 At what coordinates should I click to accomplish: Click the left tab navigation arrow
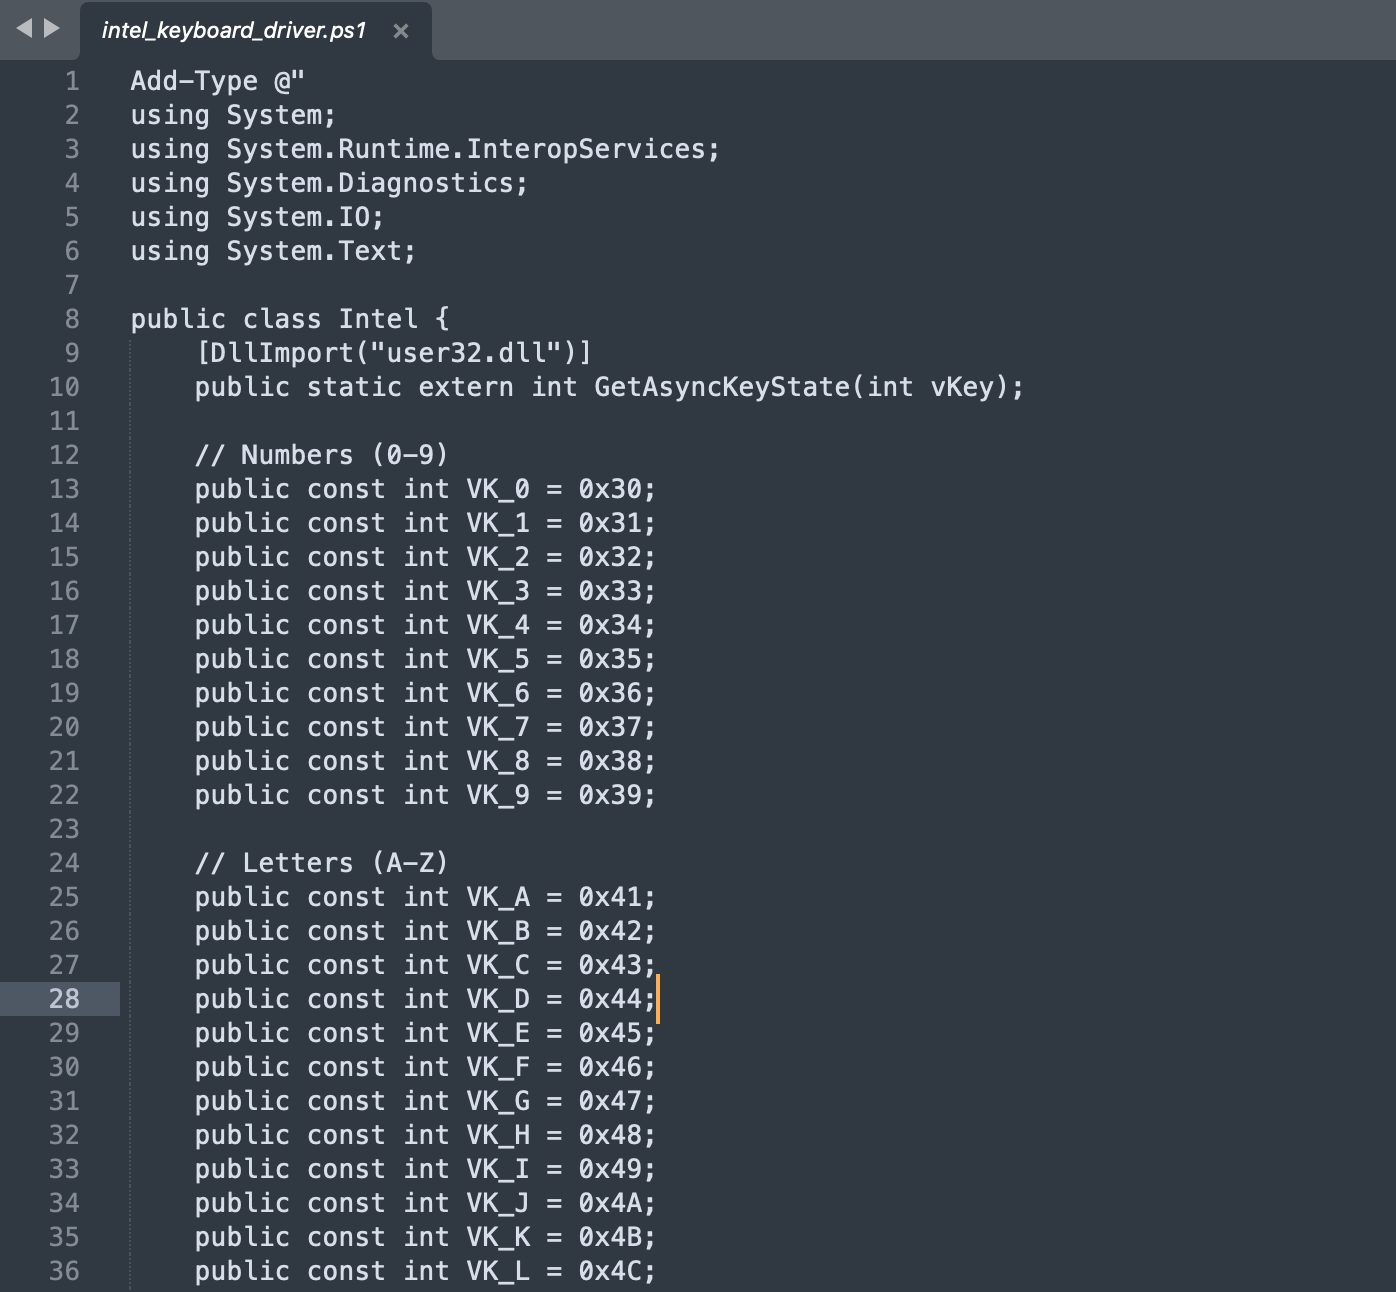point(25,28)
